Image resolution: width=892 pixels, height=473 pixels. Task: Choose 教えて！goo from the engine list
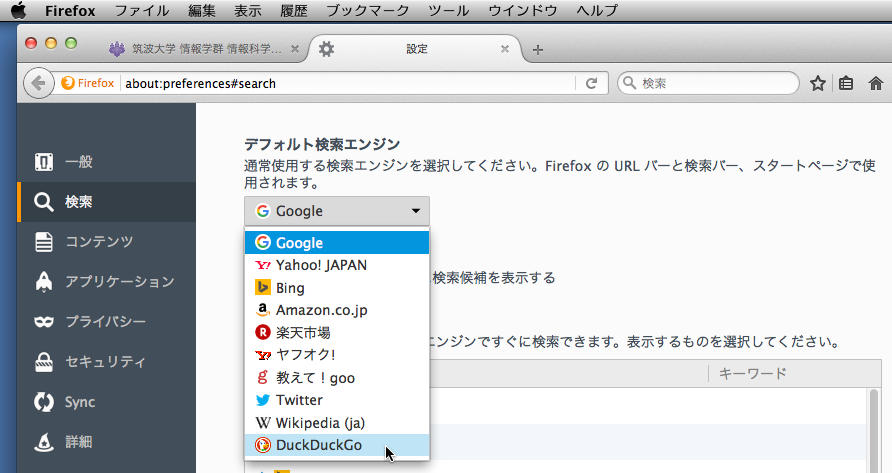pos(337,377)
